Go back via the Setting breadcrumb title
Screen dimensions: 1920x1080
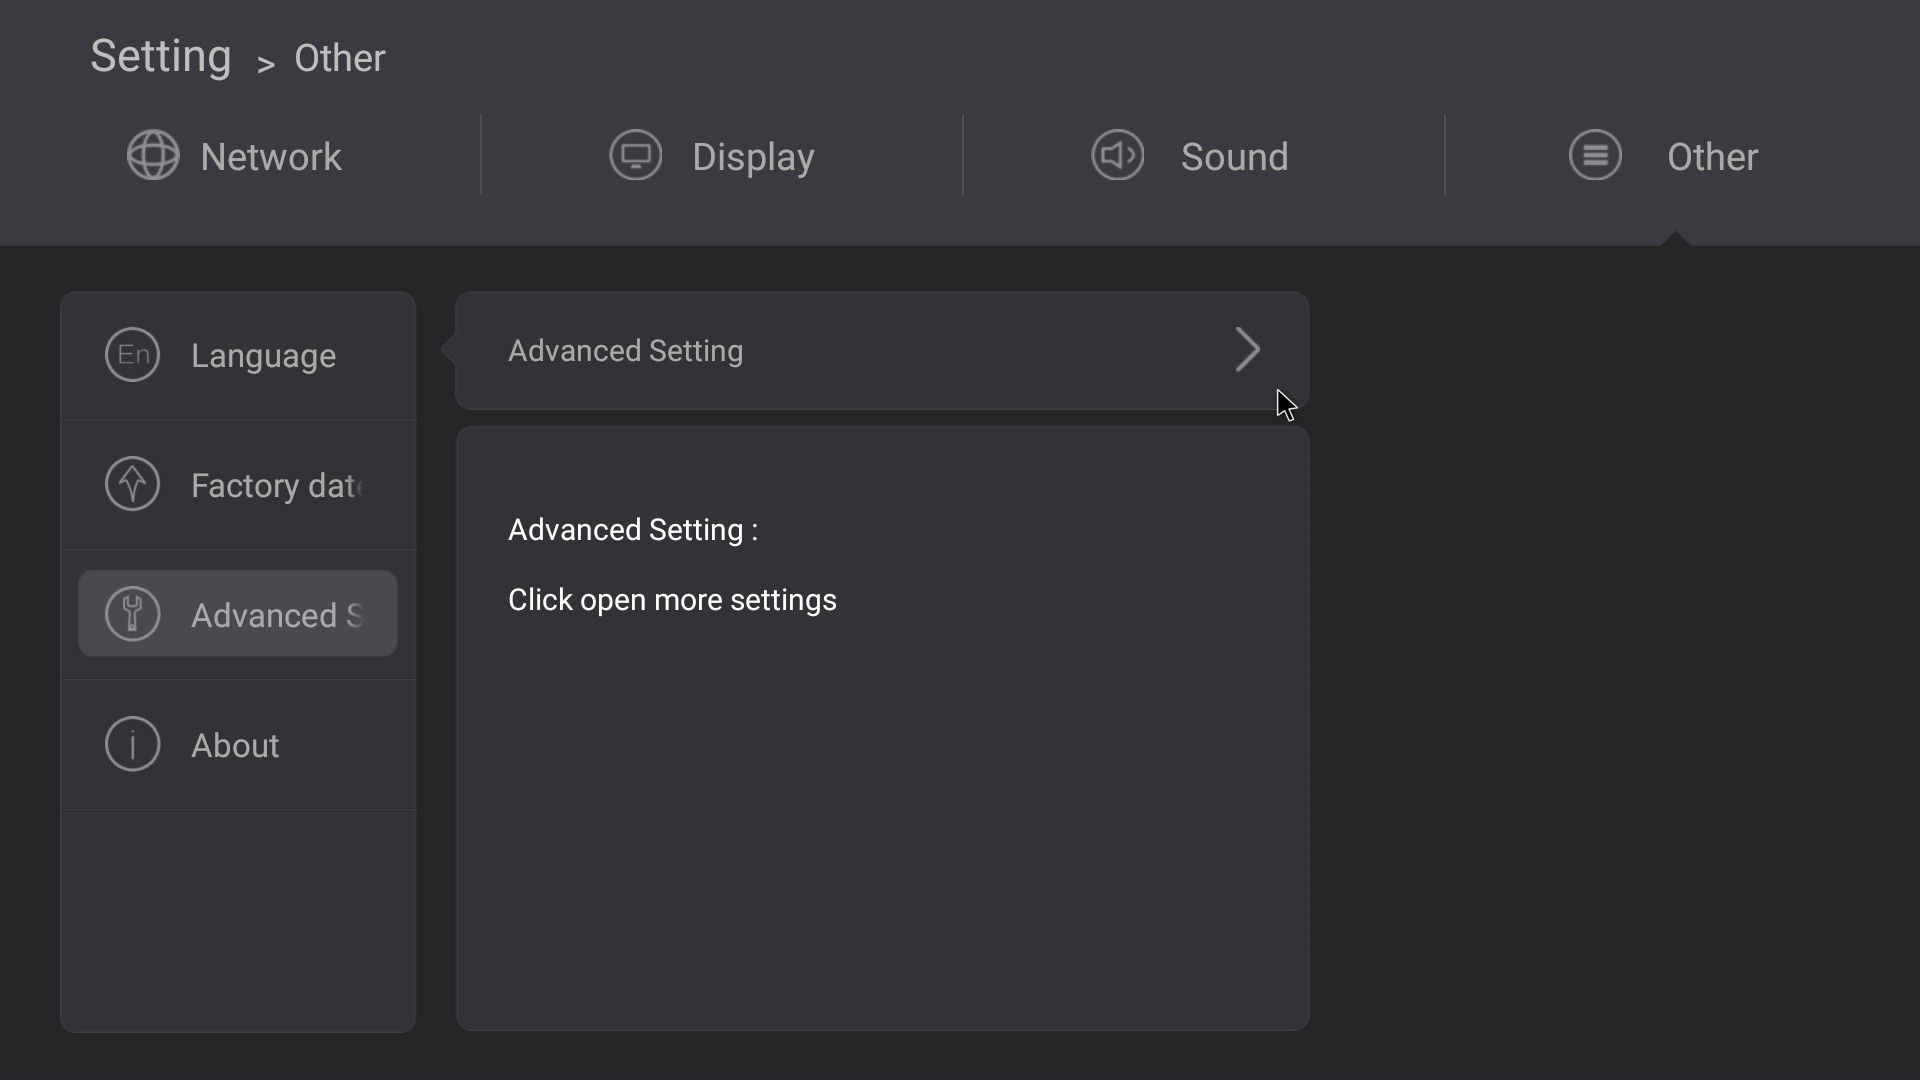tap(161, 57)
